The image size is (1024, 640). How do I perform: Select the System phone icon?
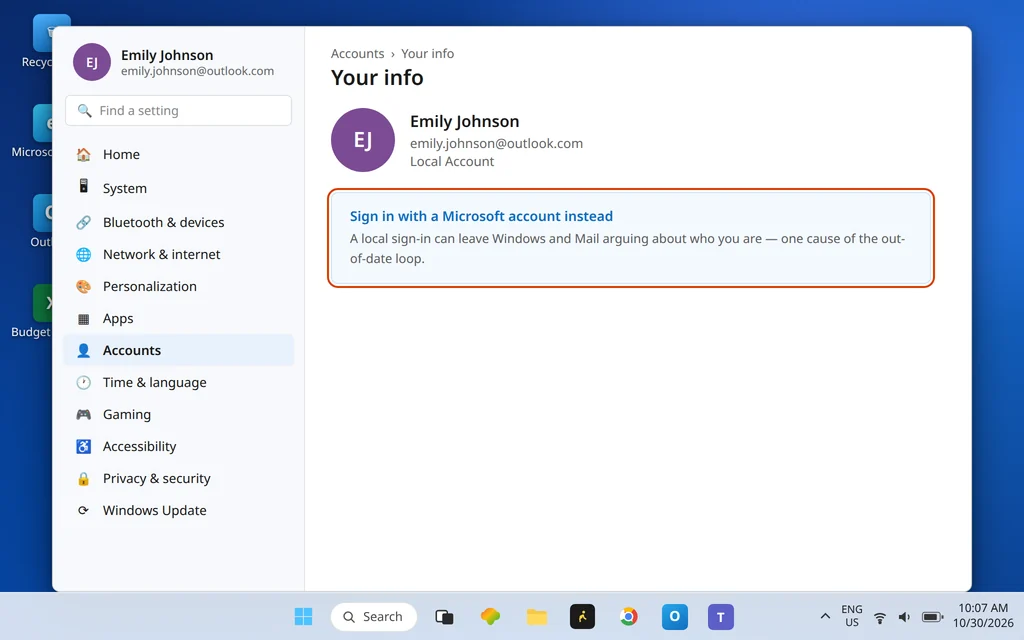[x=84, y=186]
